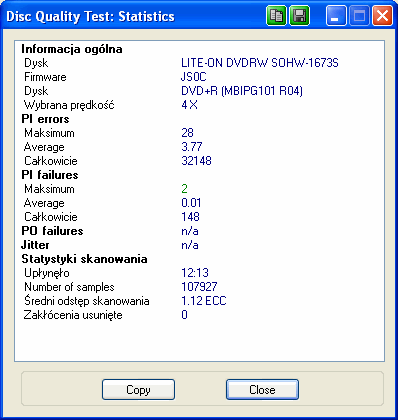Click PI failures average value 0.01
The height and width of the screenshot is (420, 398).
tap(191, 203)
